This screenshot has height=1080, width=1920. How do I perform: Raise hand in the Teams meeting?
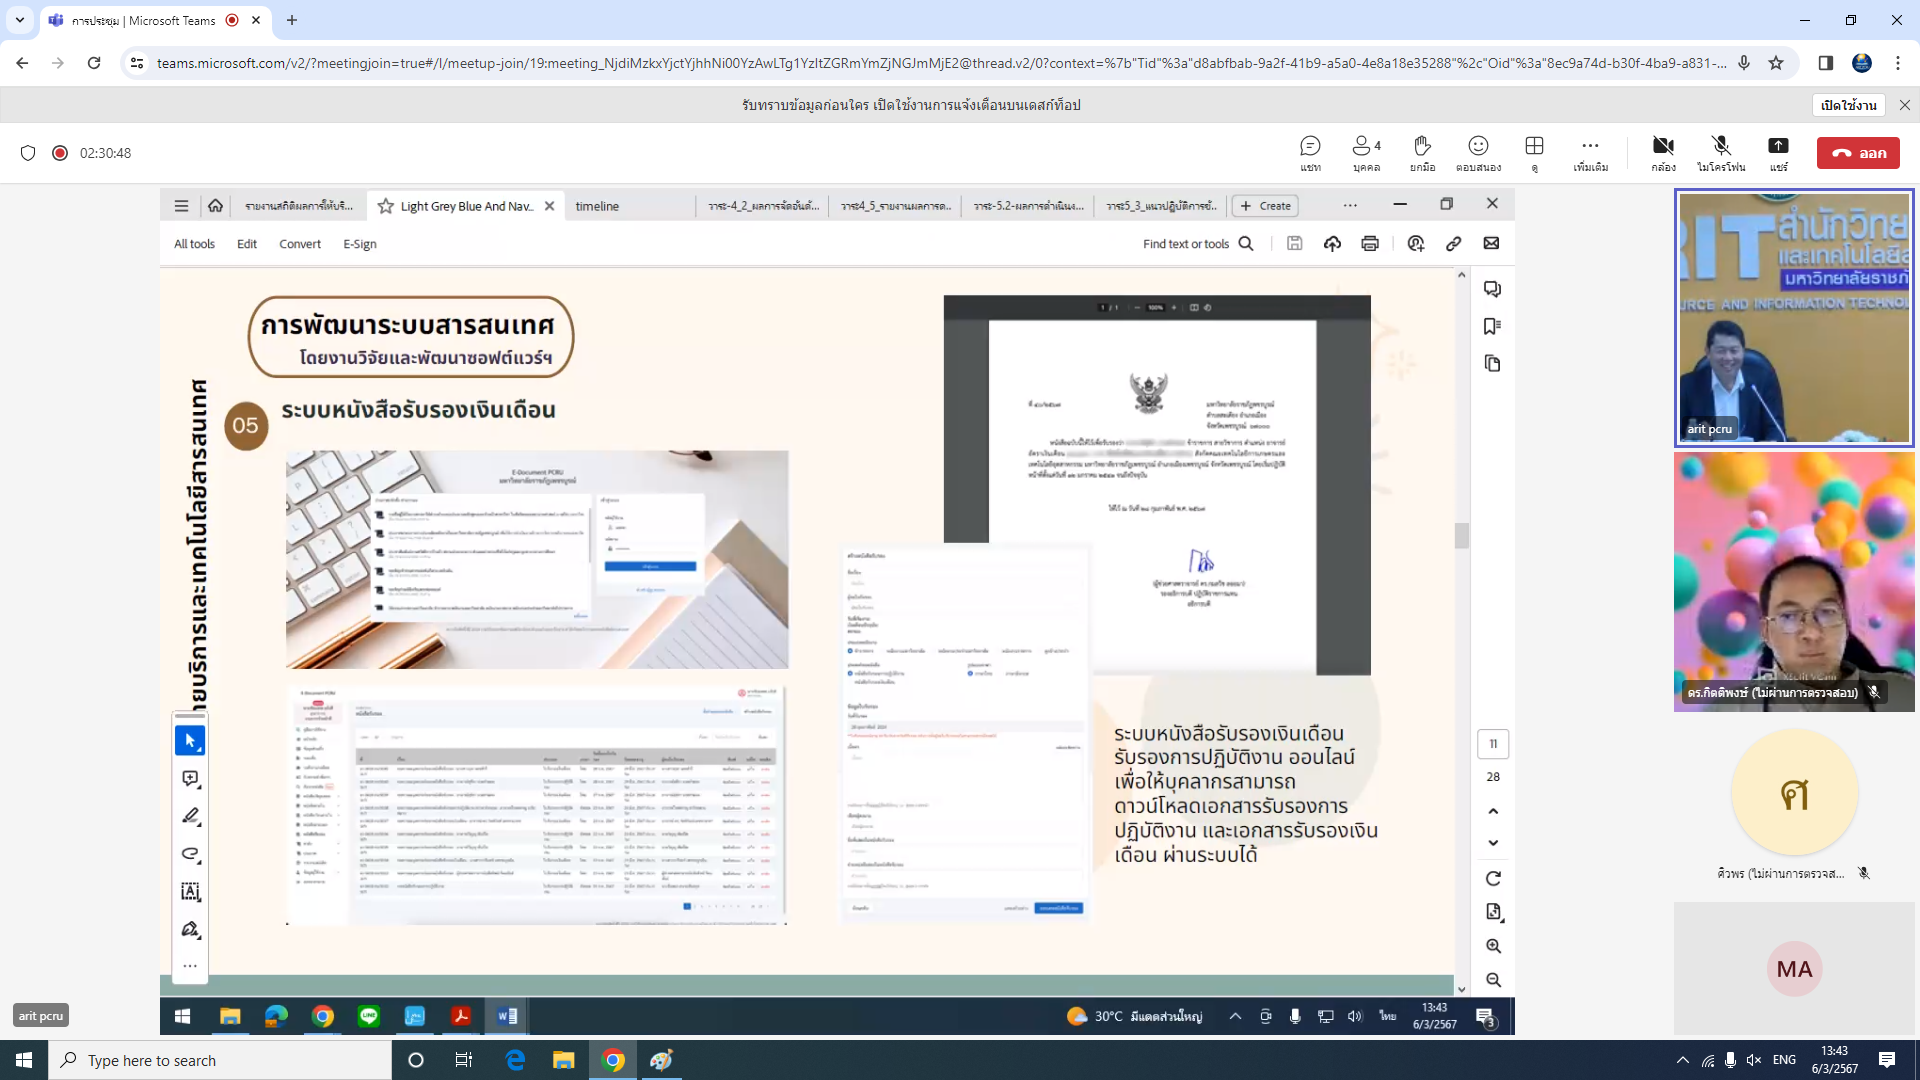coord(1422,153)
